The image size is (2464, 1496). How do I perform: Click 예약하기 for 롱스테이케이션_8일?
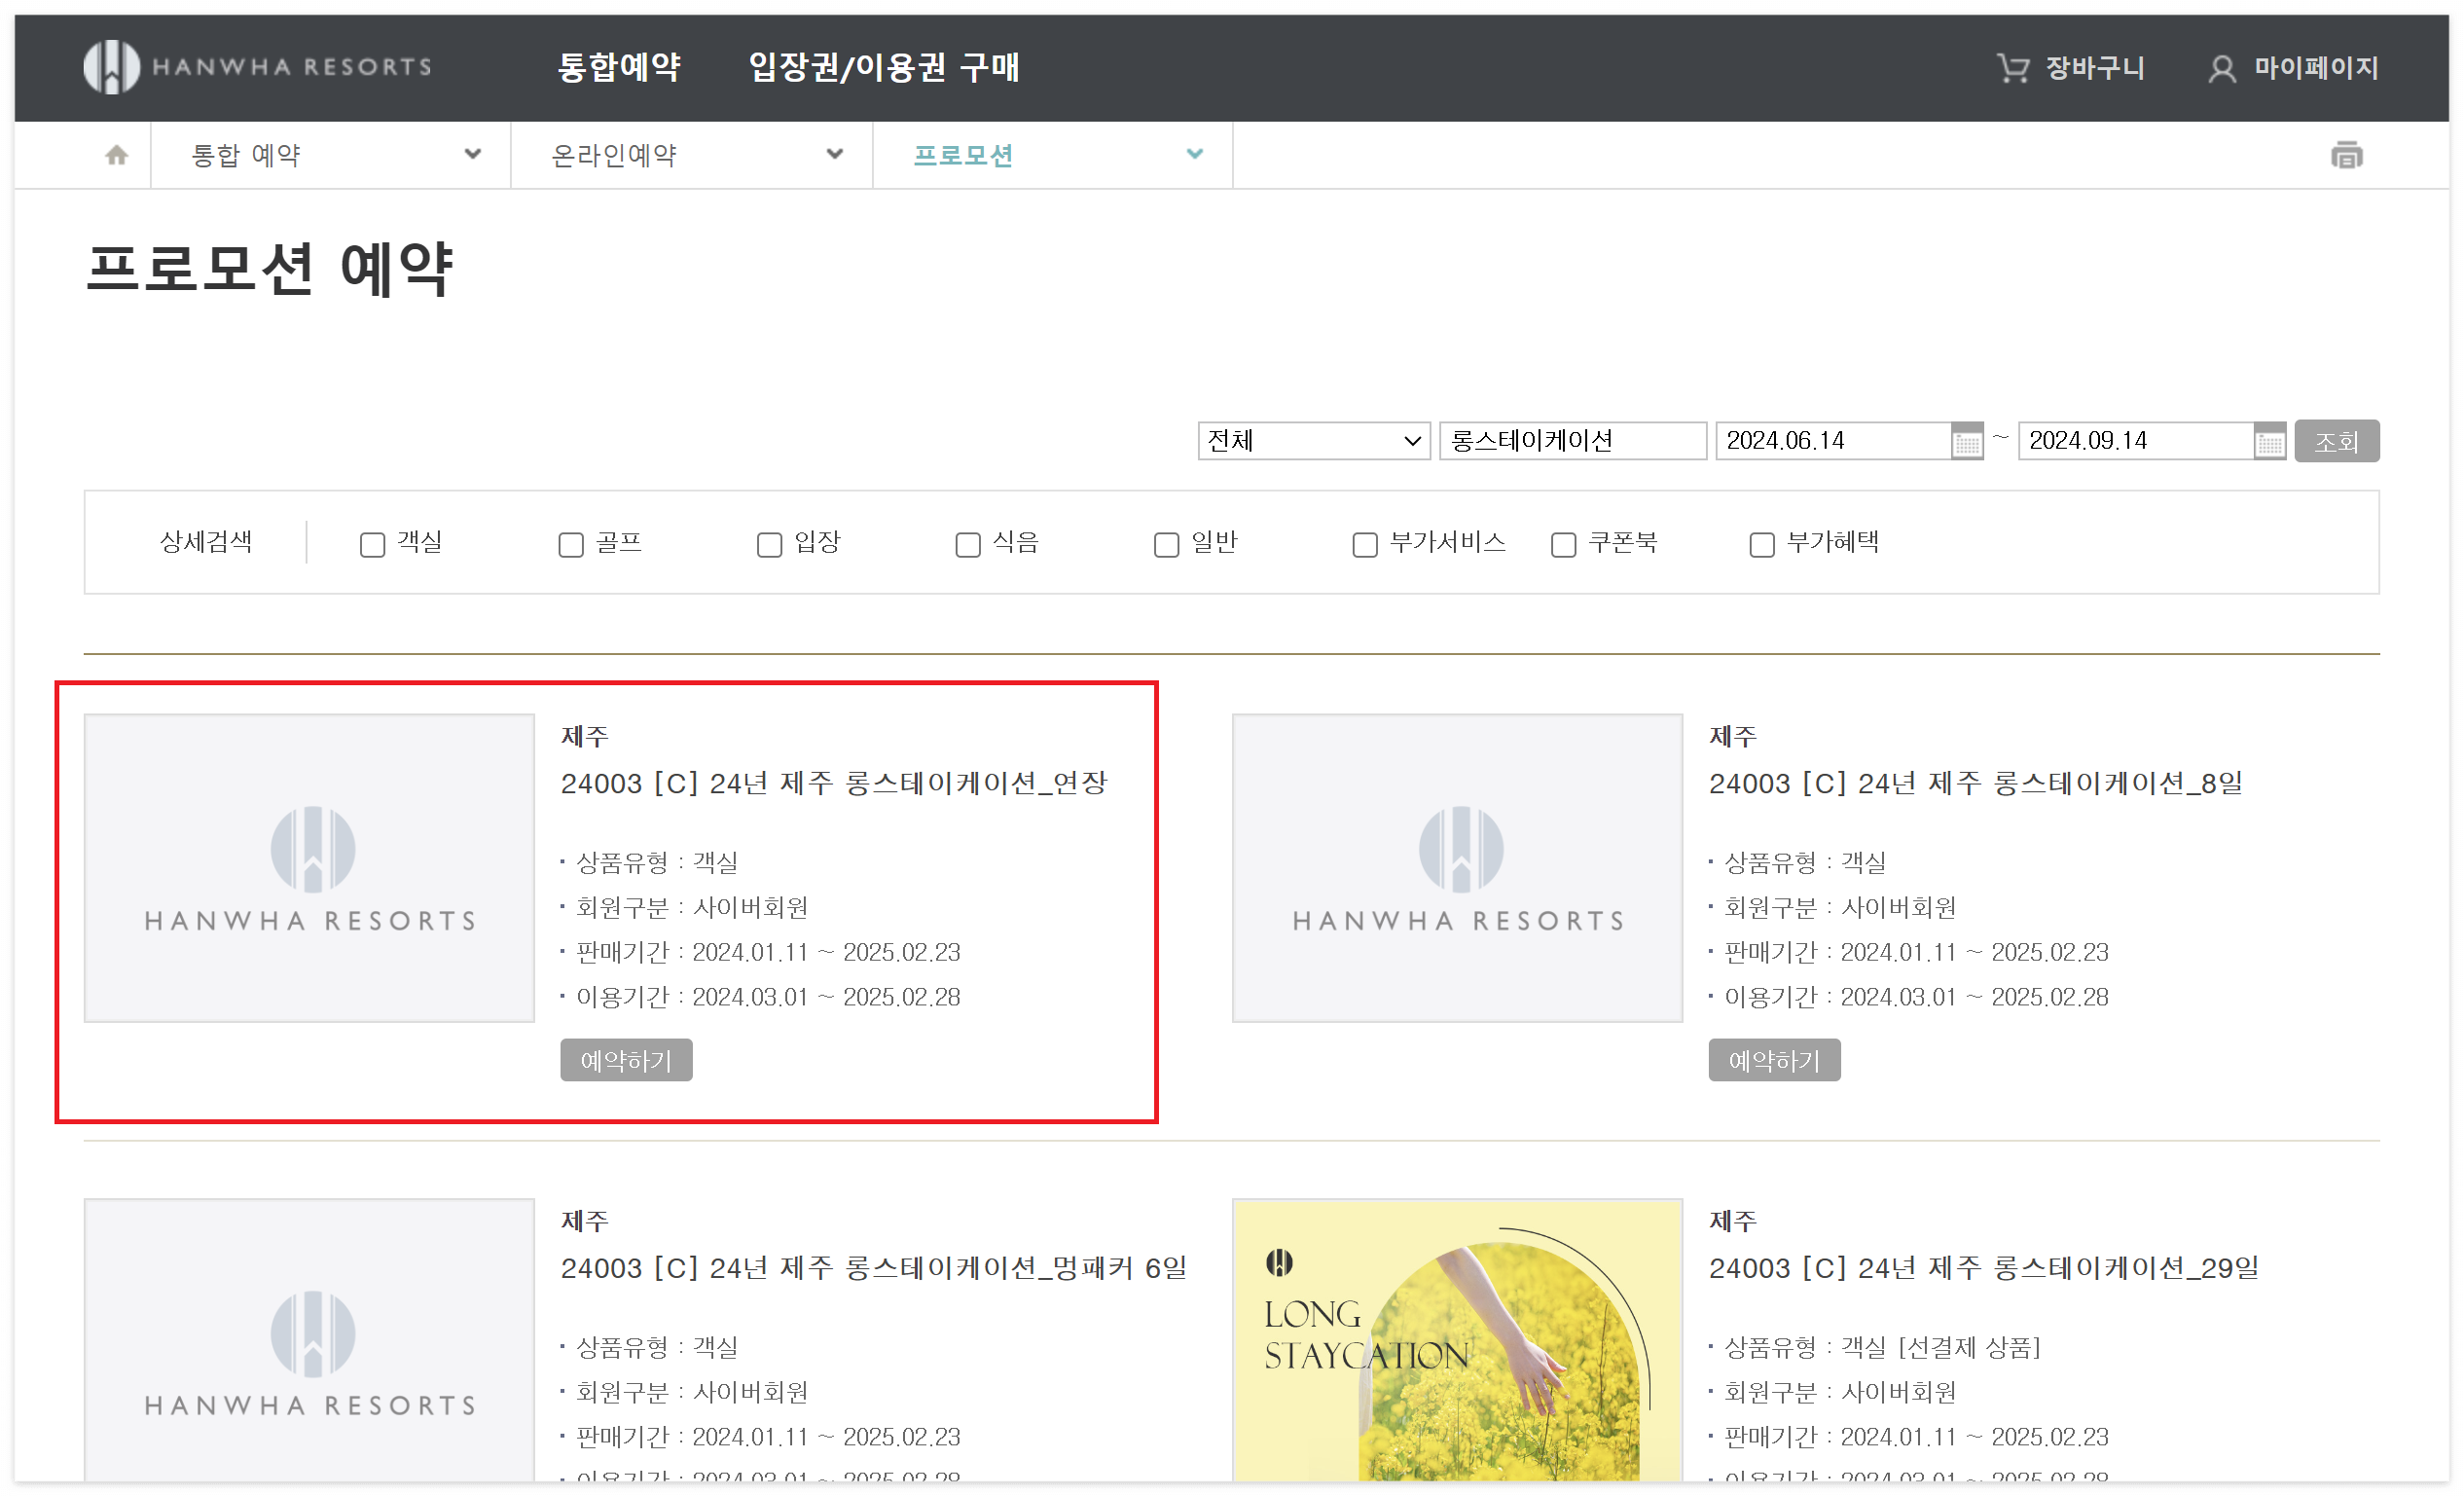[1773, 1060]
